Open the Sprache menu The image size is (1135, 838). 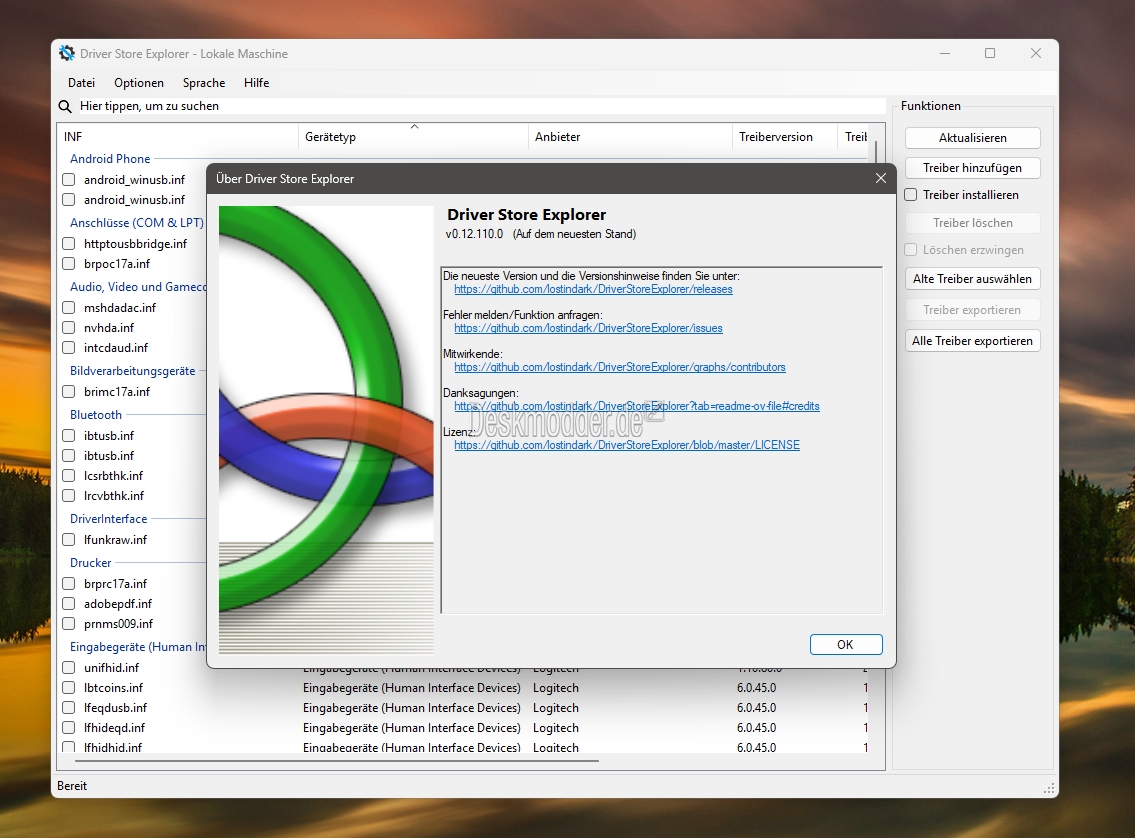point(204,82)
